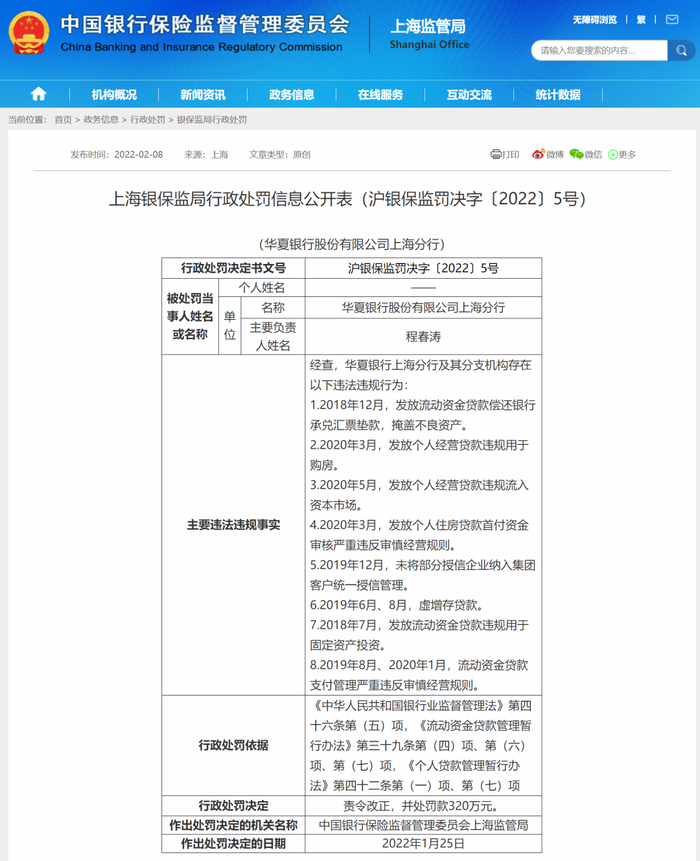Click the 行政处罚决定 cell
The image size is (700, 861).
point(233,806)
